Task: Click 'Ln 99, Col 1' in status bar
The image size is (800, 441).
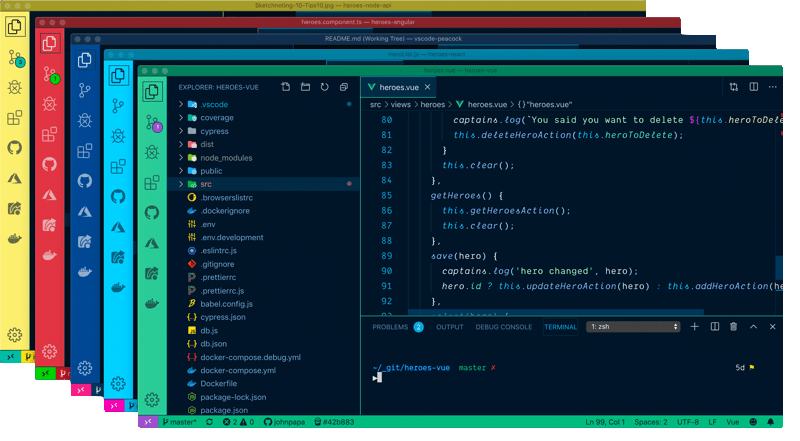Action: [x=605, y=422]
